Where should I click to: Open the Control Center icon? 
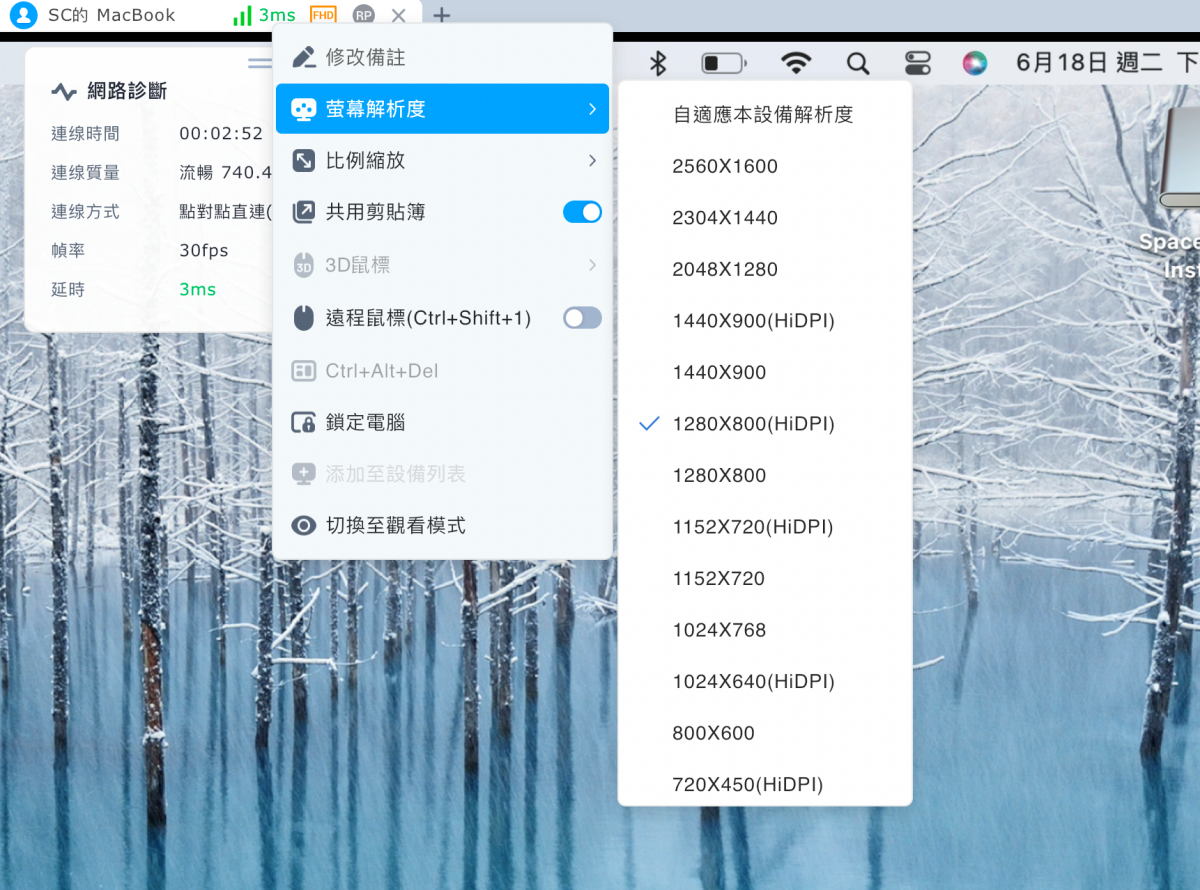917,64
